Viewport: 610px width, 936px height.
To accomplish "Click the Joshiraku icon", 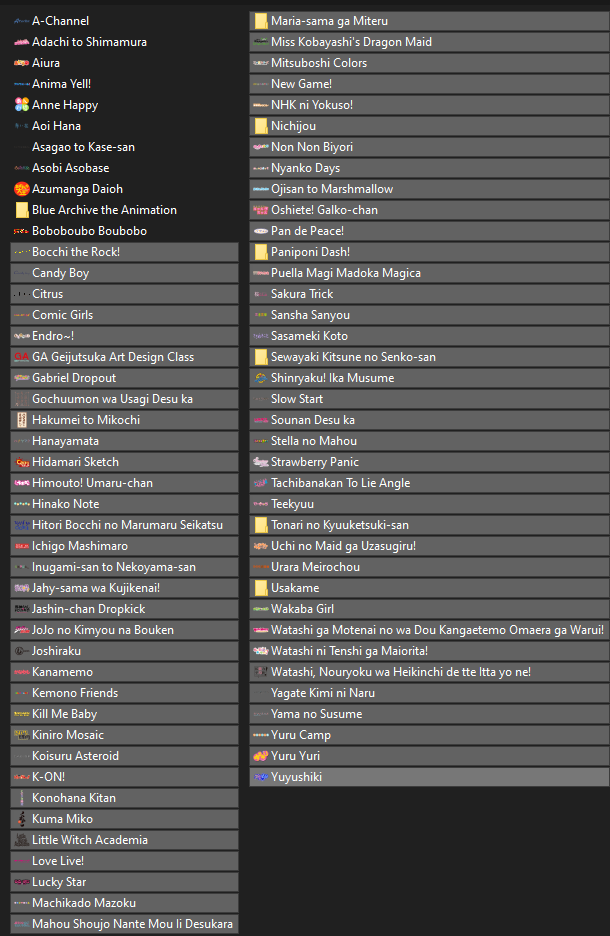I will [21, 651].
